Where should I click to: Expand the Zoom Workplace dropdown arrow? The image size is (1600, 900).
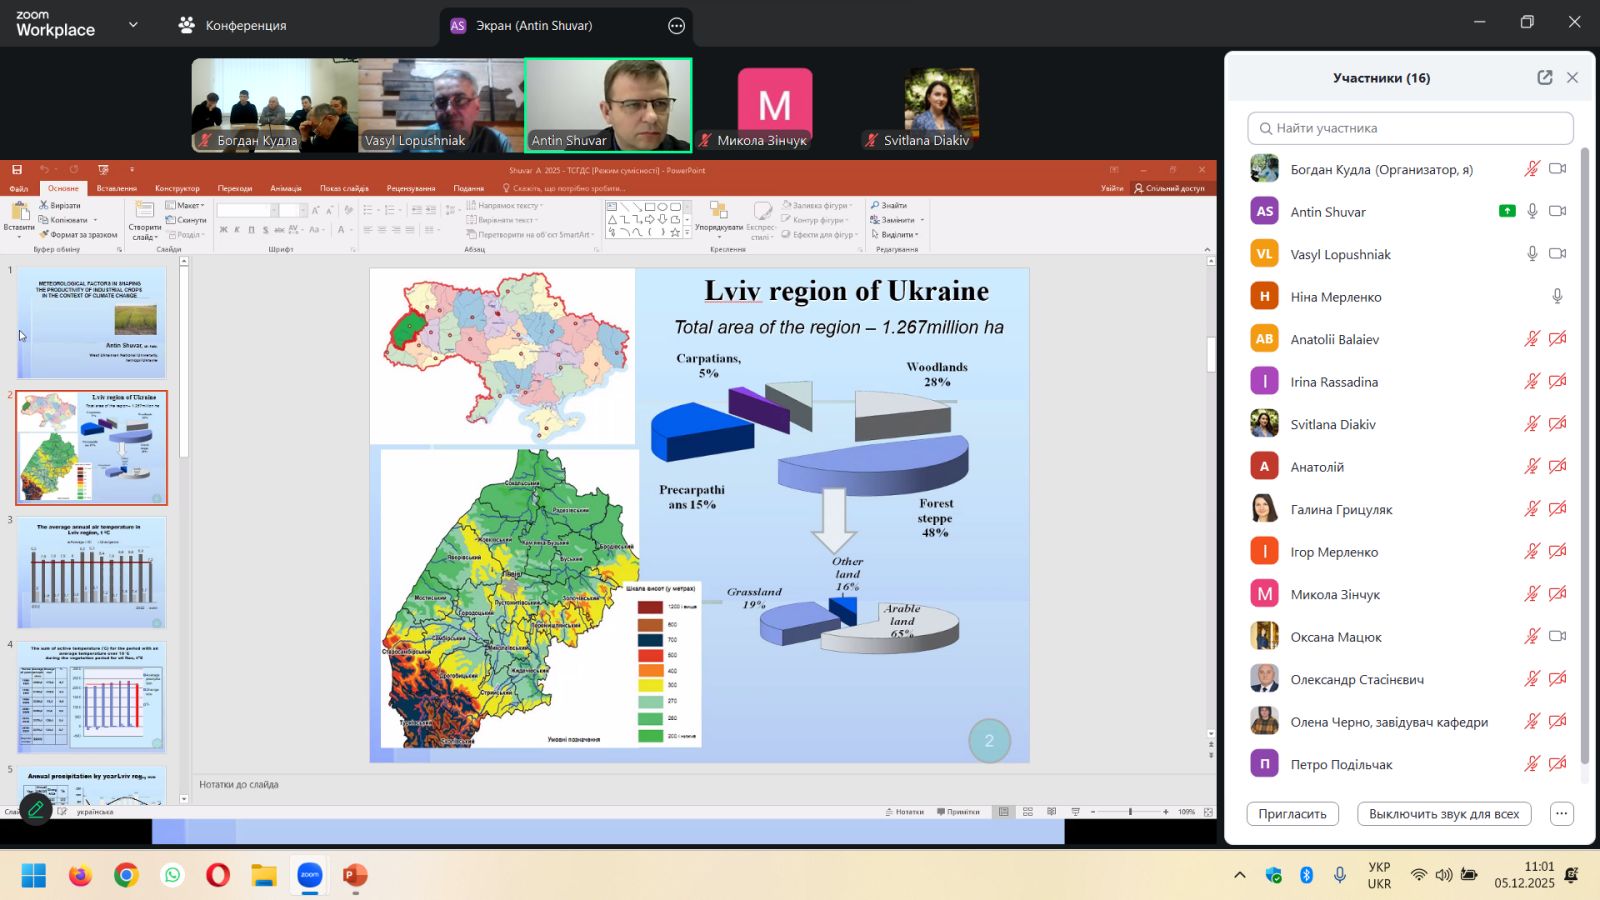click(133, 25)
